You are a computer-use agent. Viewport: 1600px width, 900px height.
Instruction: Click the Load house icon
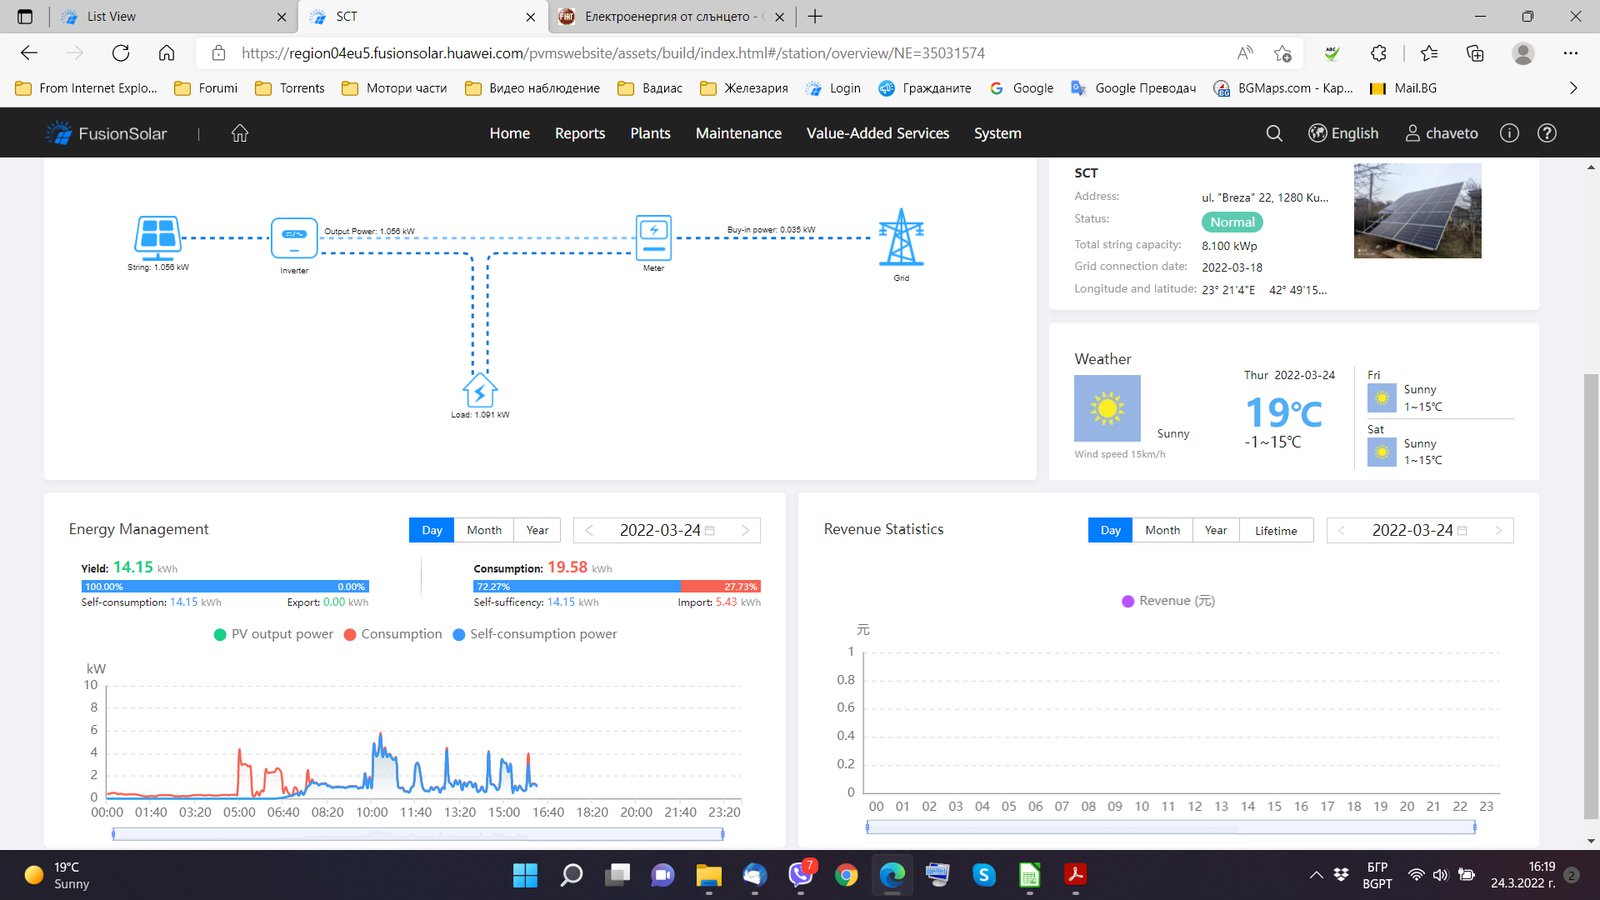click(480, 390)
